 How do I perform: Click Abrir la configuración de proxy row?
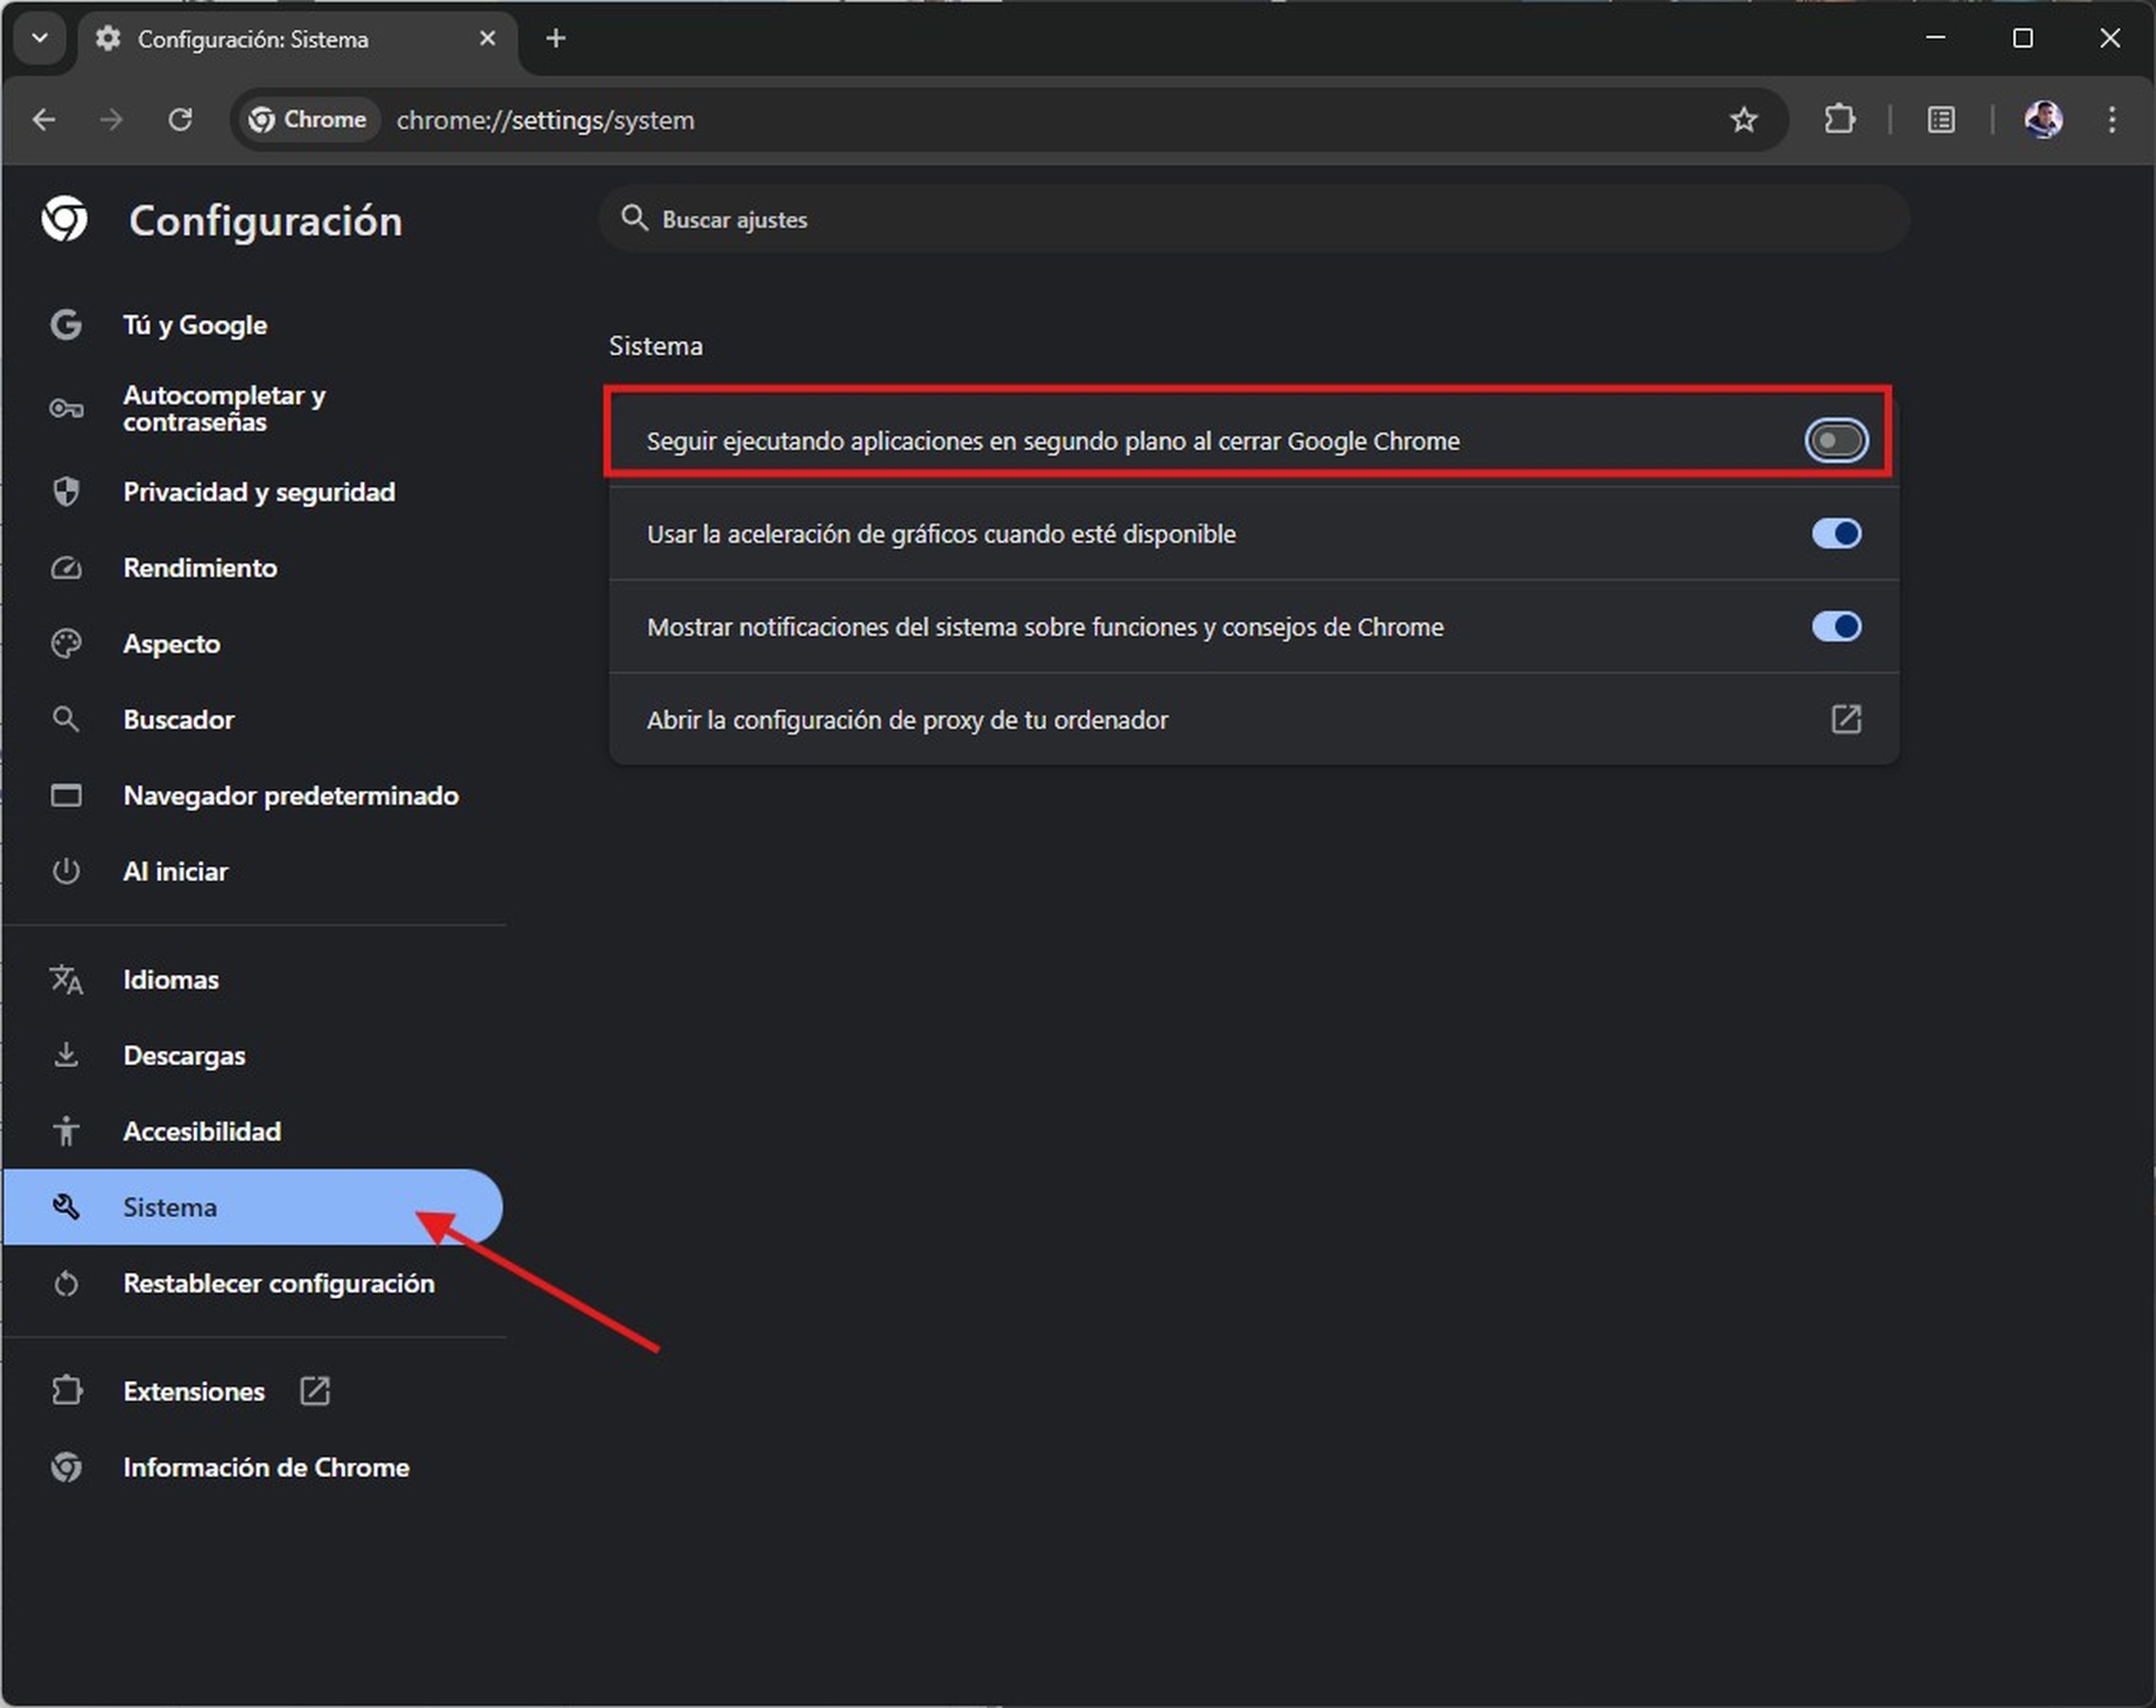point(1254,720)
